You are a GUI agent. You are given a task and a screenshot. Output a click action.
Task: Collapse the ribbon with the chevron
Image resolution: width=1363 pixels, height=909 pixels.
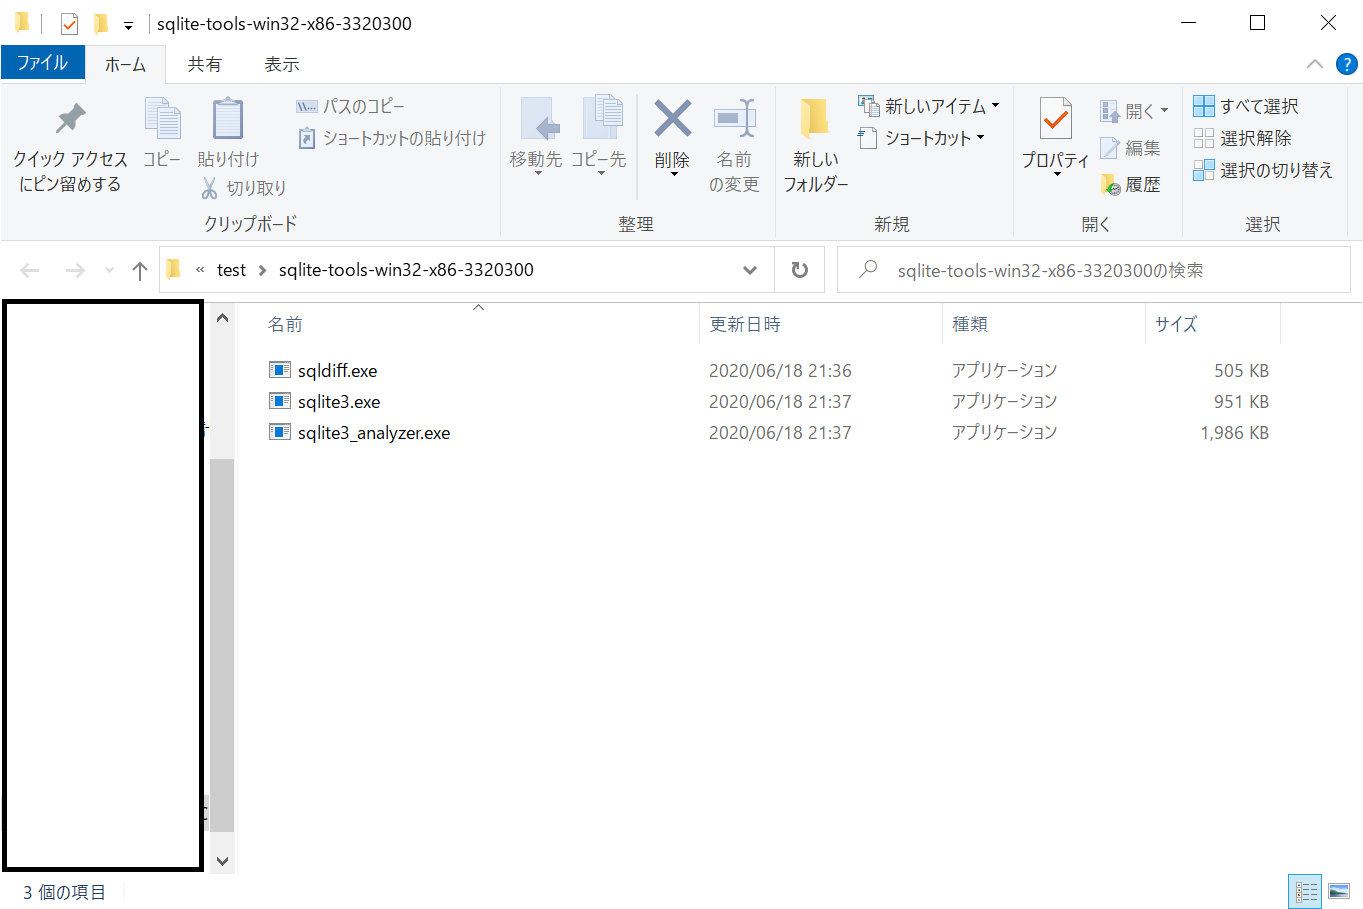(1315, 64)
